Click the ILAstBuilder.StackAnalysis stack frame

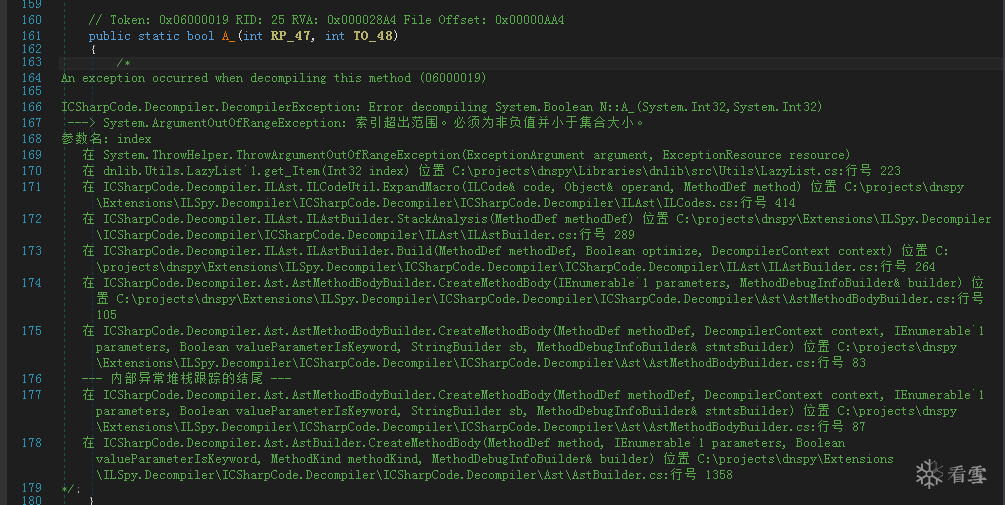(x=536, y=227)
